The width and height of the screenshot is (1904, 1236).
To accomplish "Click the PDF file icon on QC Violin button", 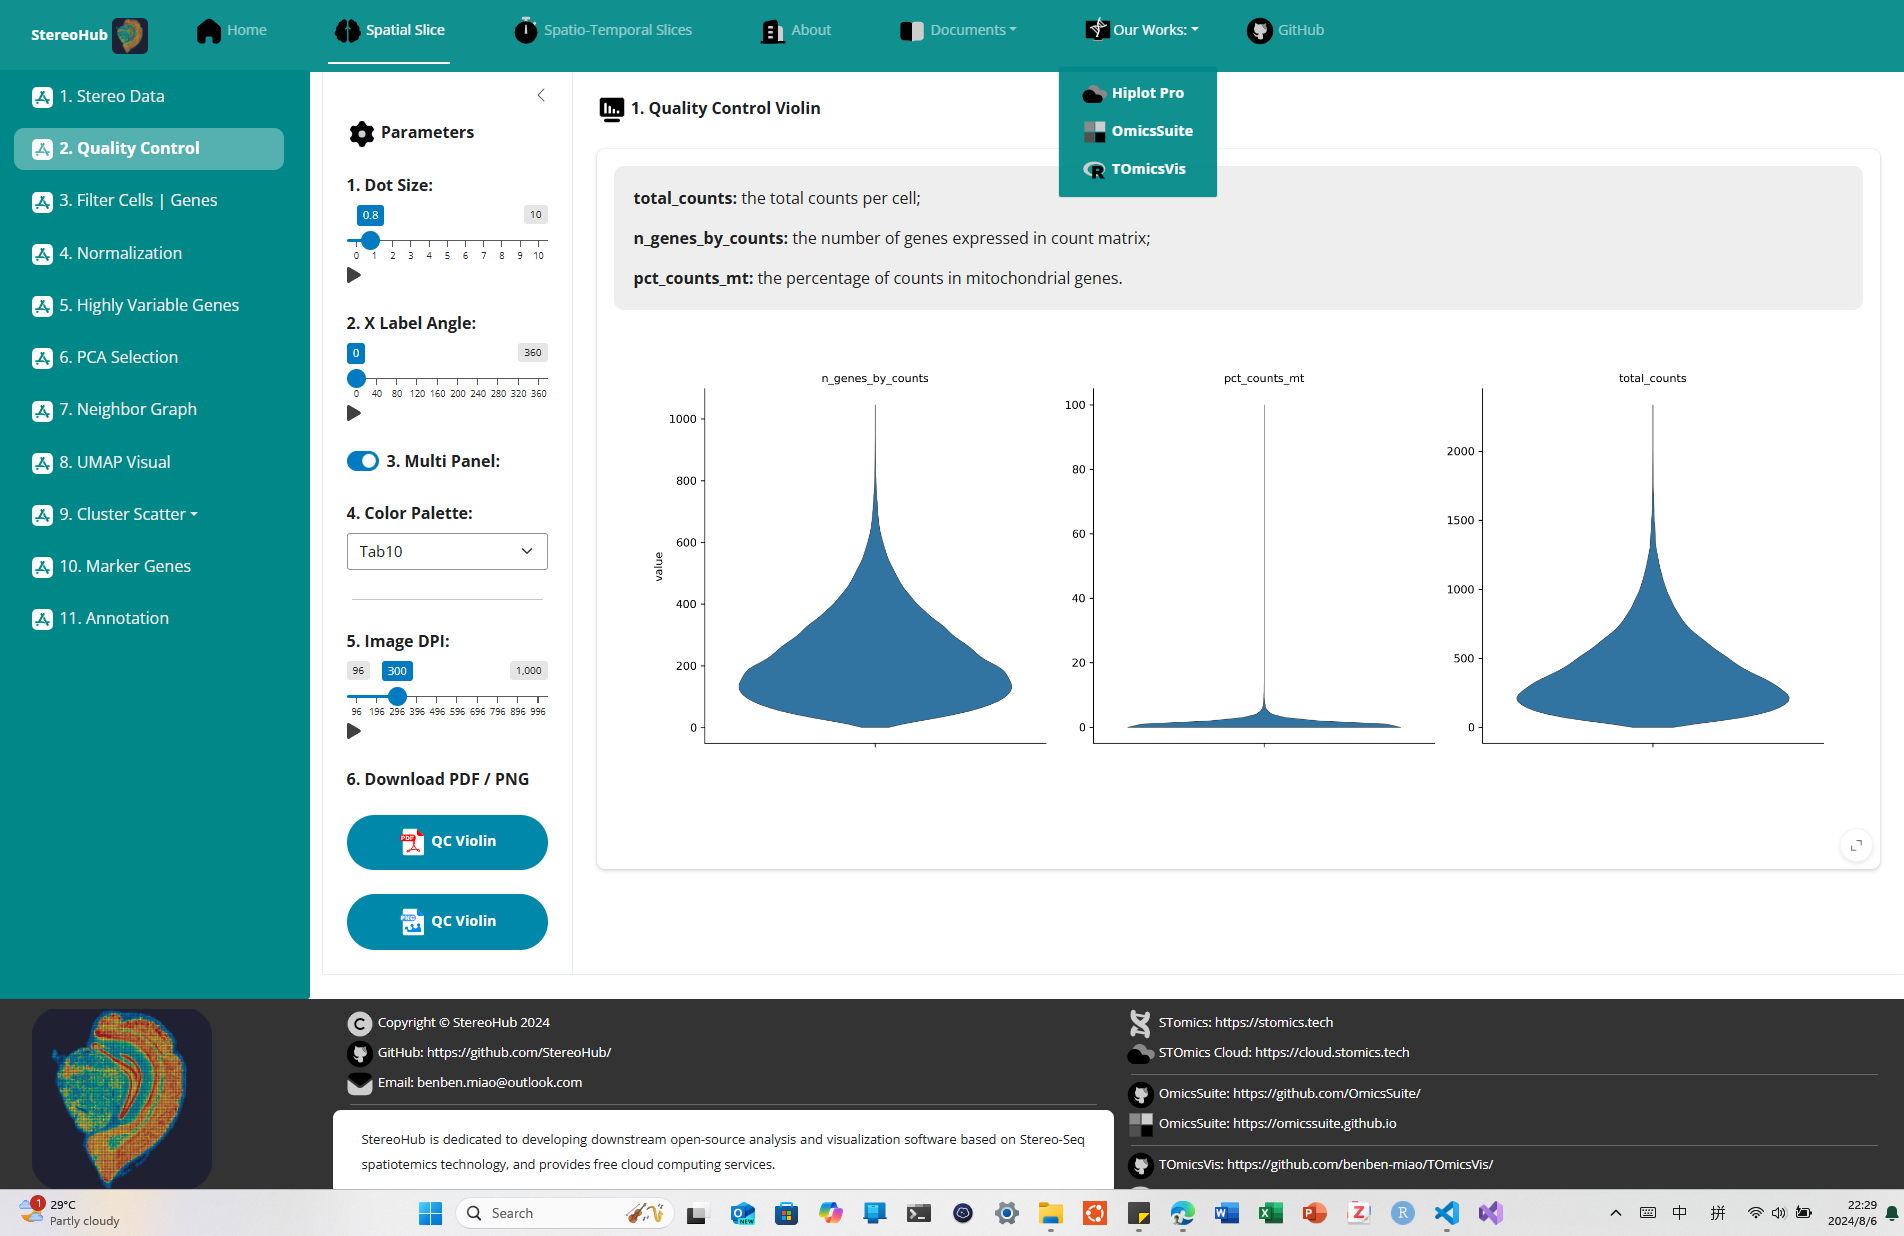I will [x=412, y=842].
